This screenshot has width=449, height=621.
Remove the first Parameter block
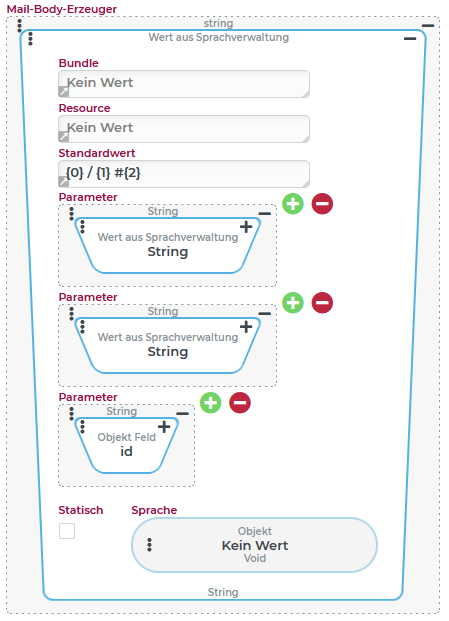(322, 204)
